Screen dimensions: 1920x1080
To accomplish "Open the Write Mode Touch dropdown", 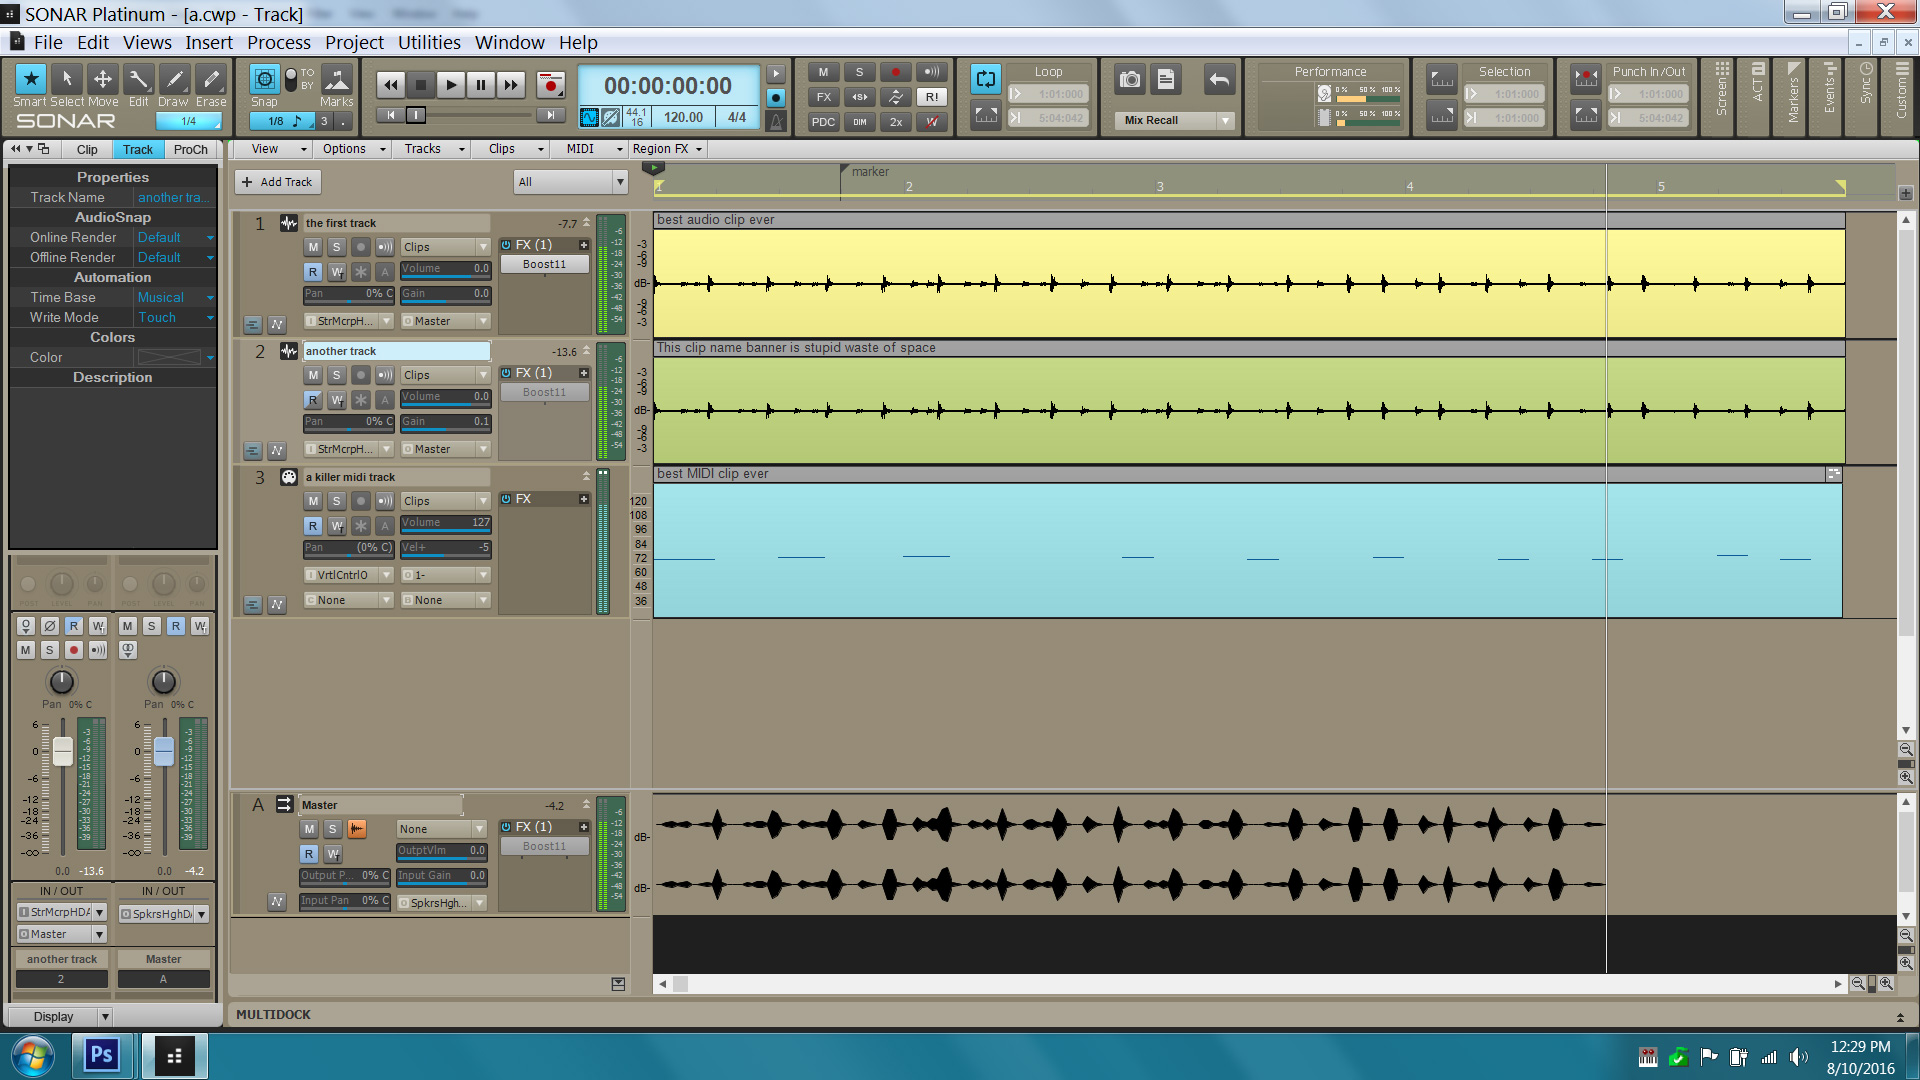I will pos(209,318).
